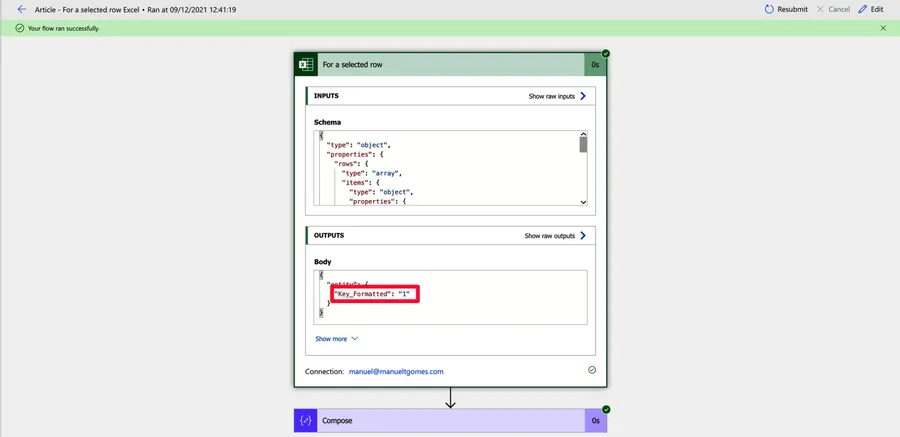The image size is (900, 437).
Task: Expand the Compose action card
Action: point(450,421)
